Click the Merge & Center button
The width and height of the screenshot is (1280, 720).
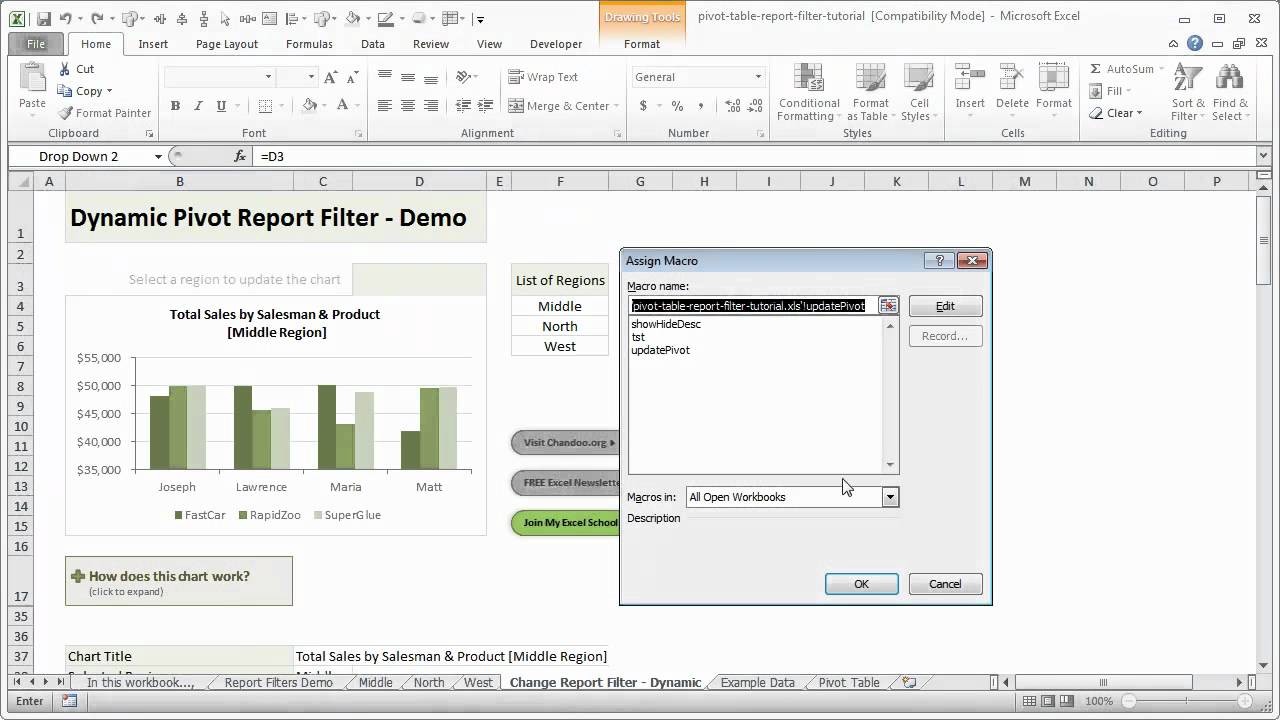coord(564,106)
